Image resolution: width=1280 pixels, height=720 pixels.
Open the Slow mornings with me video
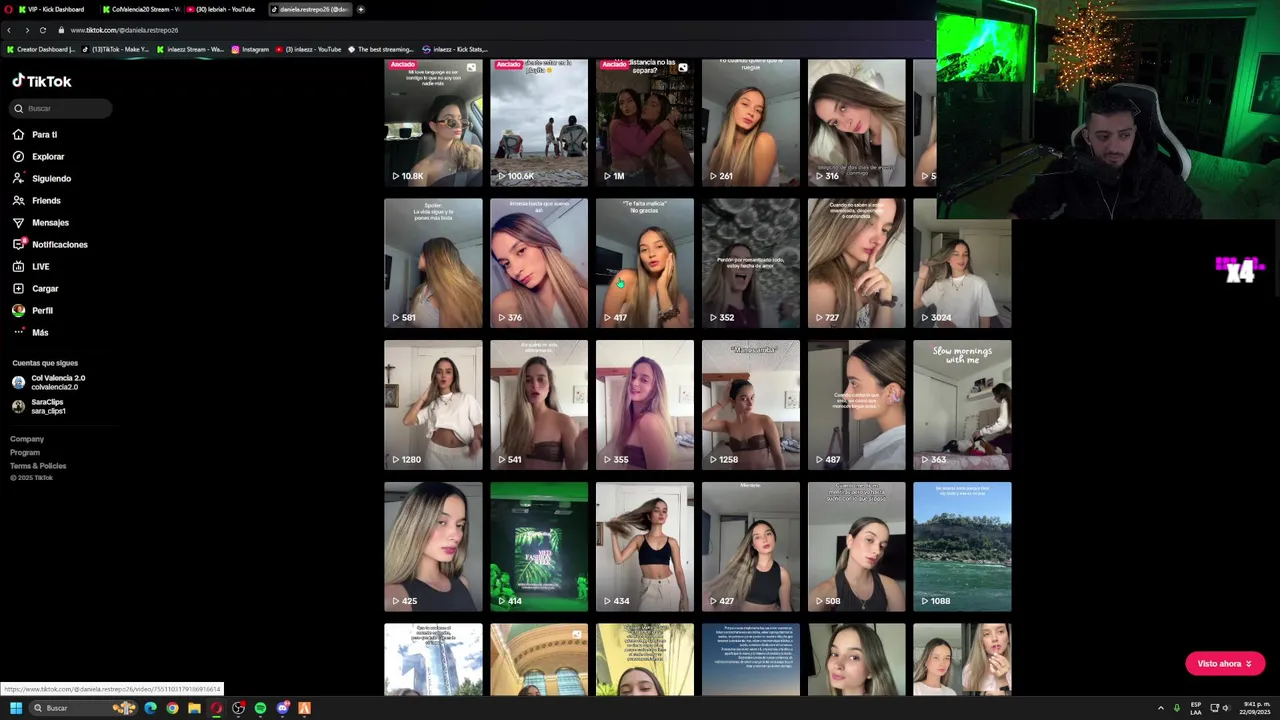[962, 405]
